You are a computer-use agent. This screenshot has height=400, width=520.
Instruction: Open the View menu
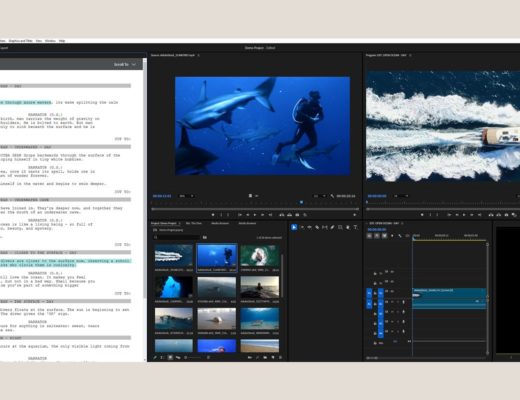[39, 41]
